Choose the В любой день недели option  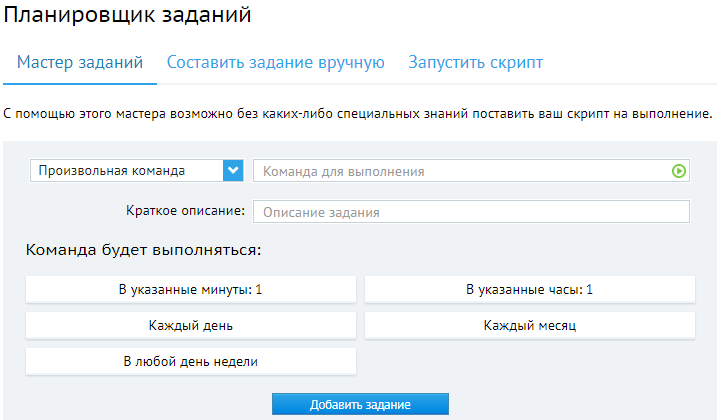tap(191, 361)
